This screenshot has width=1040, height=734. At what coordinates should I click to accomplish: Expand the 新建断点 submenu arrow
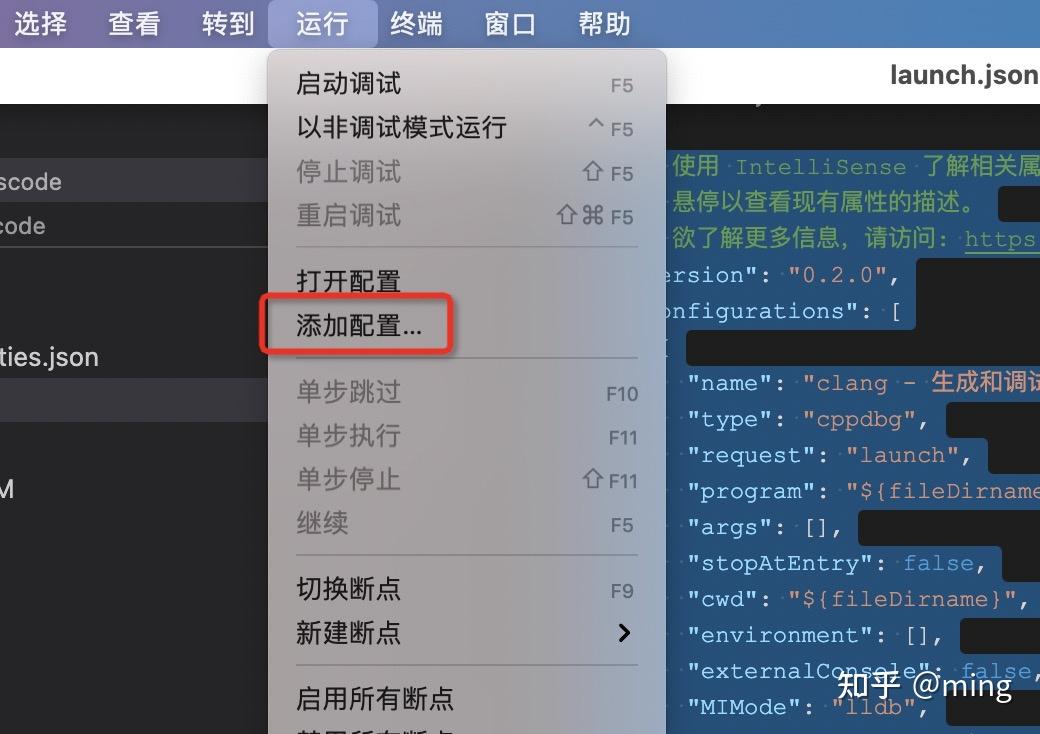coord(624,633)
